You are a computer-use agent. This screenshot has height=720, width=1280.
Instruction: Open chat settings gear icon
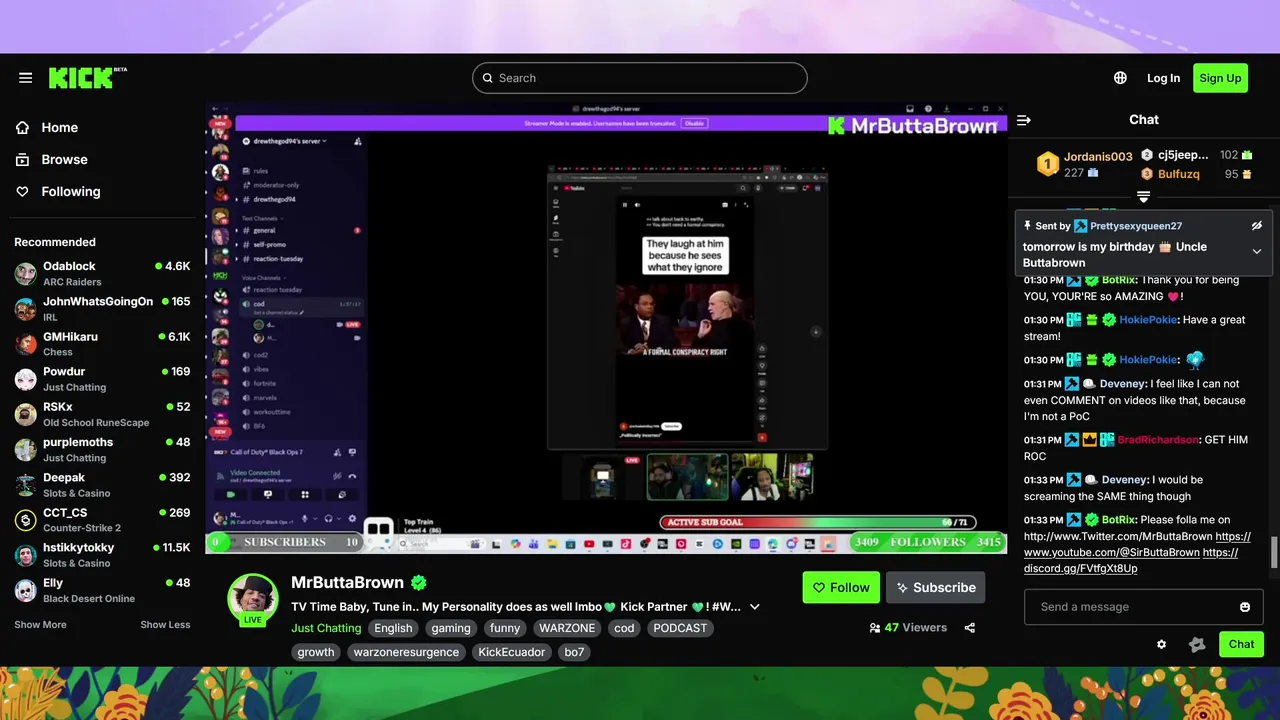point(1161,644)
